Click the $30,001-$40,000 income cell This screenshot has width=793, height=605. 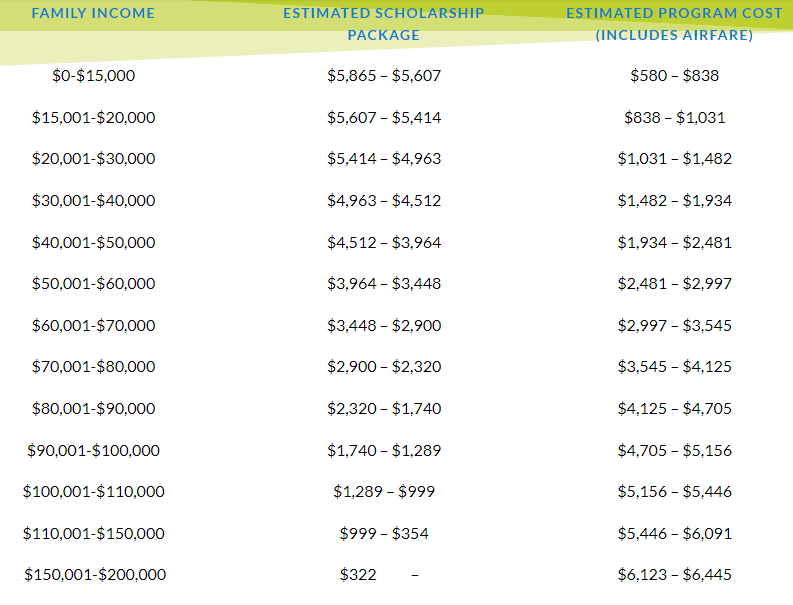[94, 200]
